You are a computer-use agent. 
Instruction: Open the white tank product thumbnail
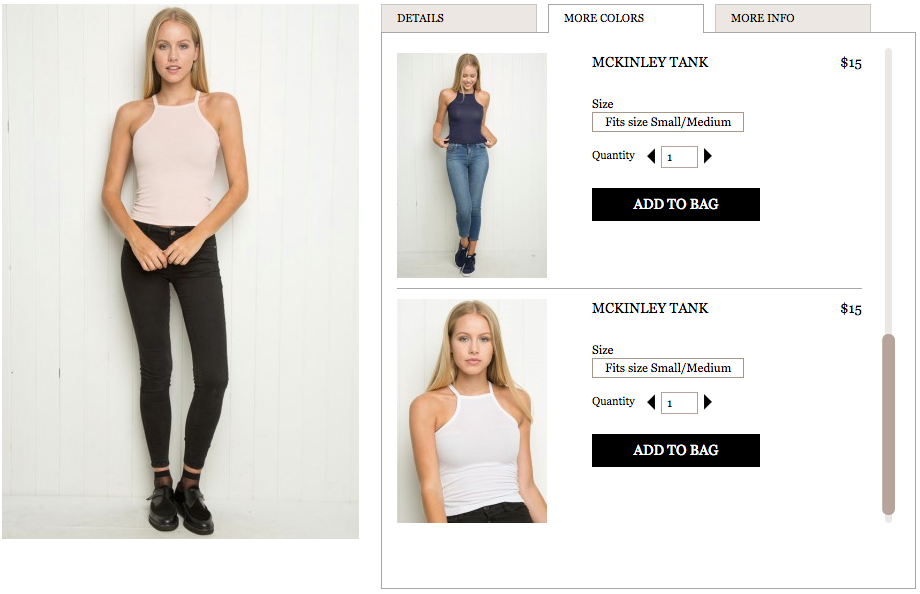click(472, 411)
